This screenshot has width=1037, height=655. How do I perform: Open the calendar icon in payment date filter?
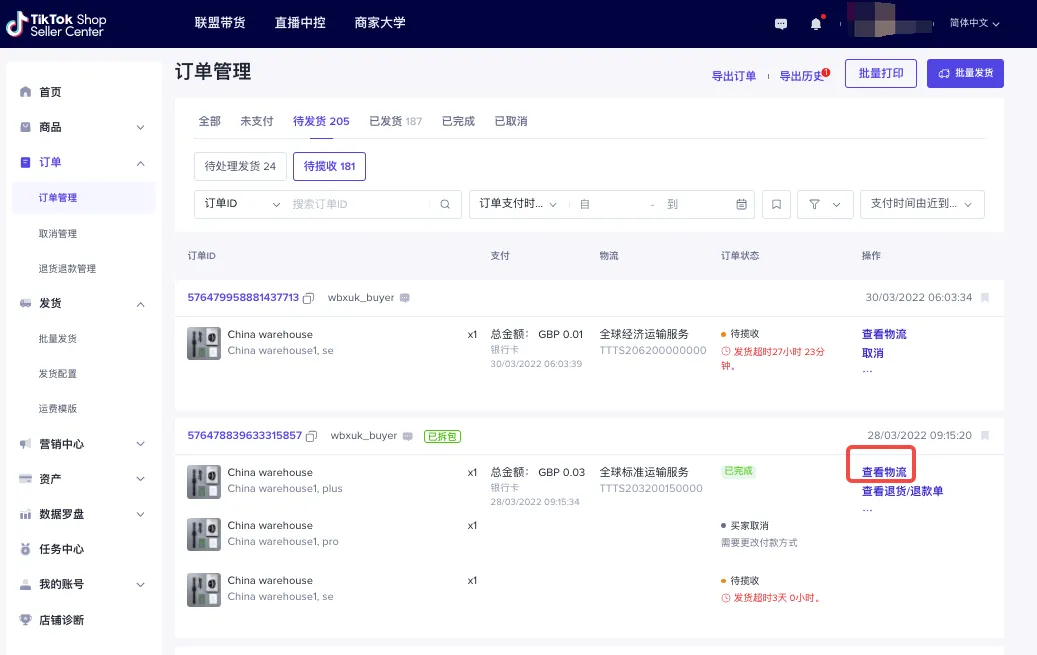coord(740,204)
